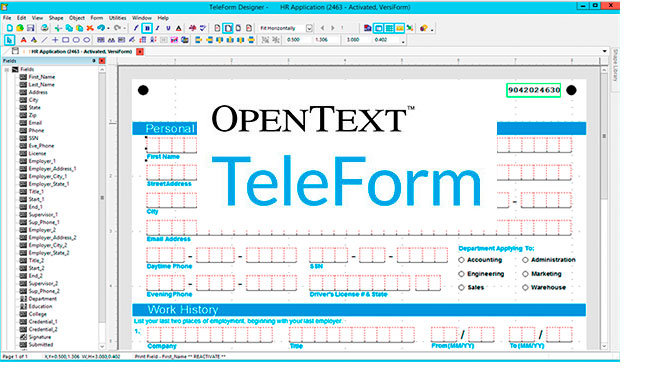Click the New form icon

[9, 28]
